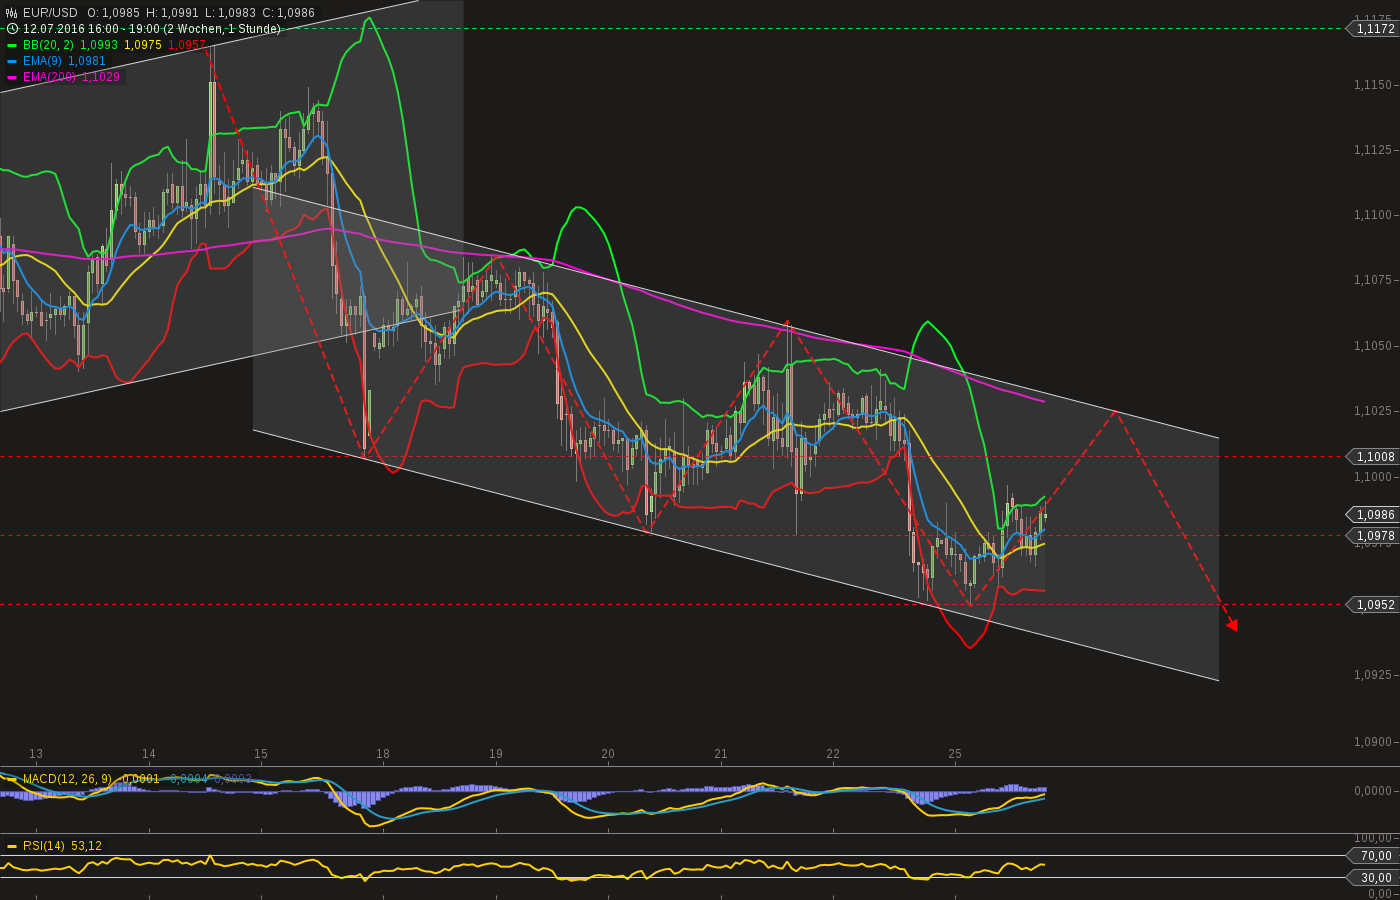Click the 1,1150 price axis label

[1373, 85]
